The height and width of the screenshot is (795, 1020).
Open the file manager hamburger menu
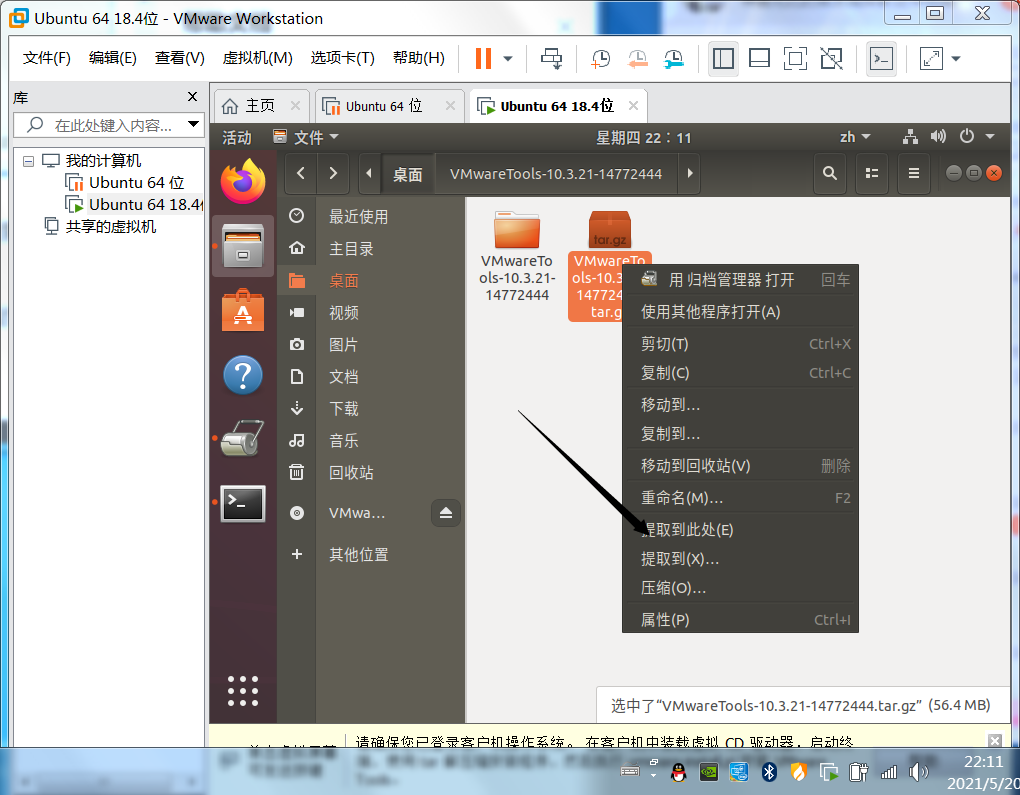coord(914,173)
